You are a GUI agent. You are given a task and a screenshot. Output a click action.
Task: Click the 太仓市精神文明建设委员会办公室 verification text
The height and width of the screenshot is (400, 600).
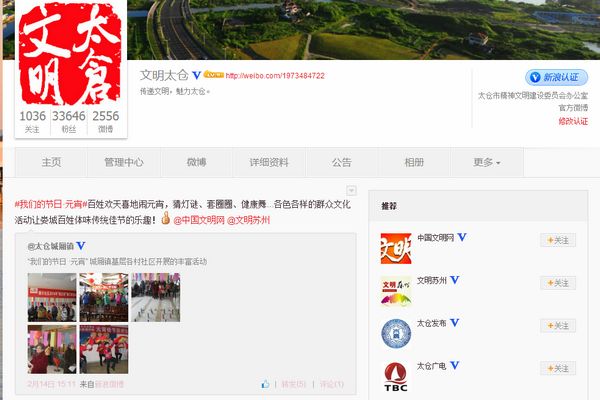(x=533, y=95)
